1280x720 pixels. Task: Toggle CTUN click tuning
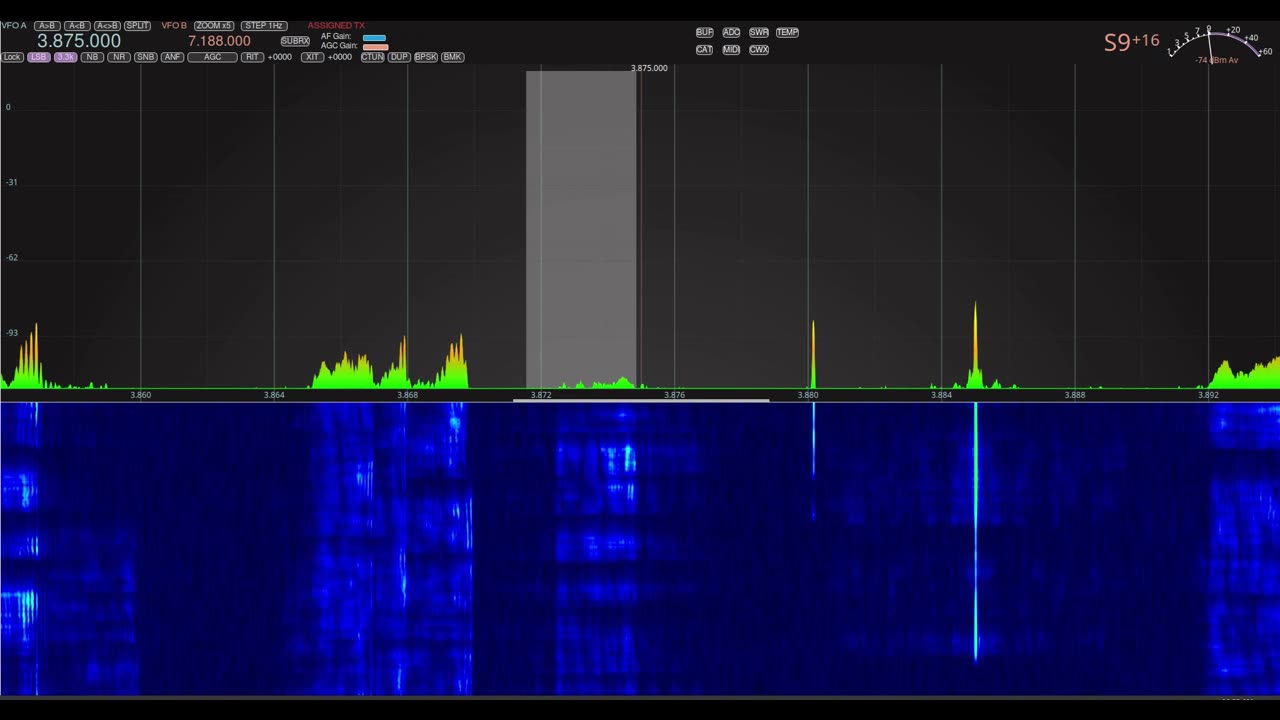(x=372, y=57)
